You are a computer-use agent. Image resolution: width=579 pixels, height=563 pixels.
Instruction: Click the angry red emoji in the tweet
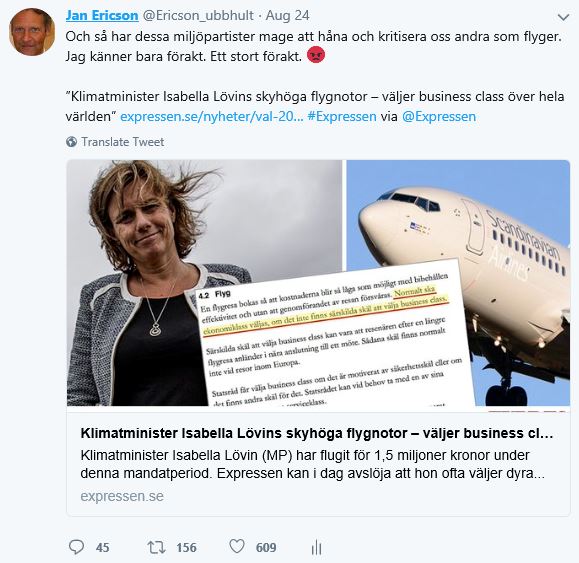(x=316, y=55)
